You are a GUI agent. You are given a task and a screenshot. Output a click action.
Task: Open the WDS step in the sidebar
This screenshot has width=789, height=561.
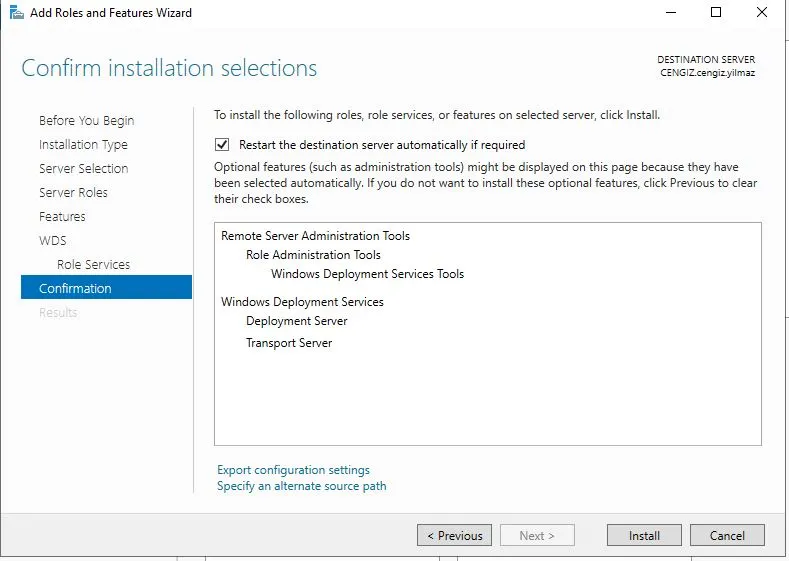pos(52,240)
